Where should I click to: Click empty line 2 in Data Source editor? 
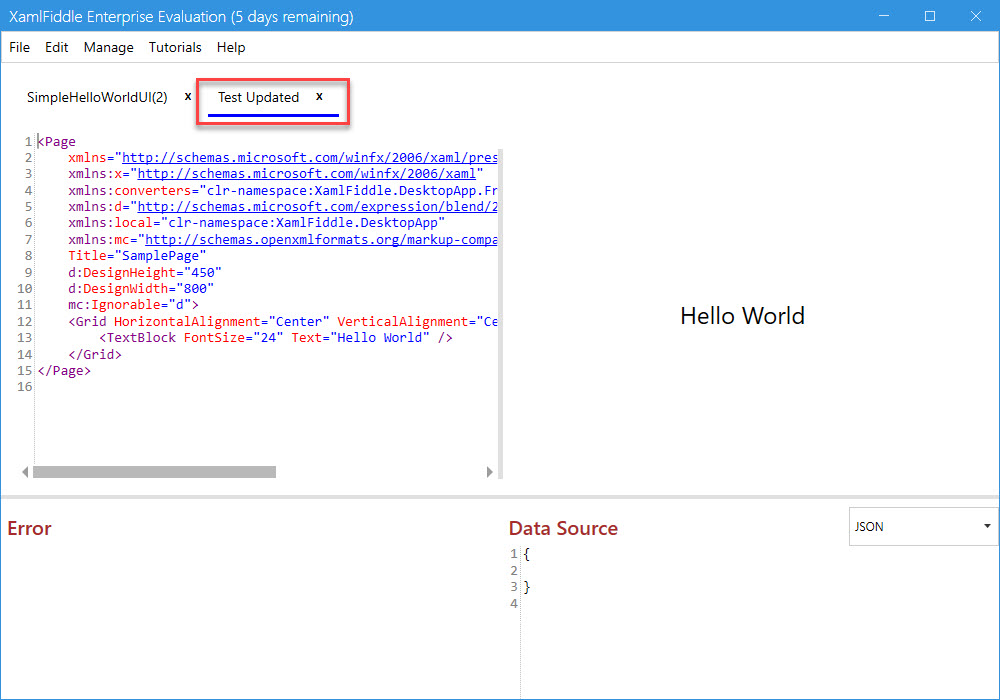click(x=759, y=570)
